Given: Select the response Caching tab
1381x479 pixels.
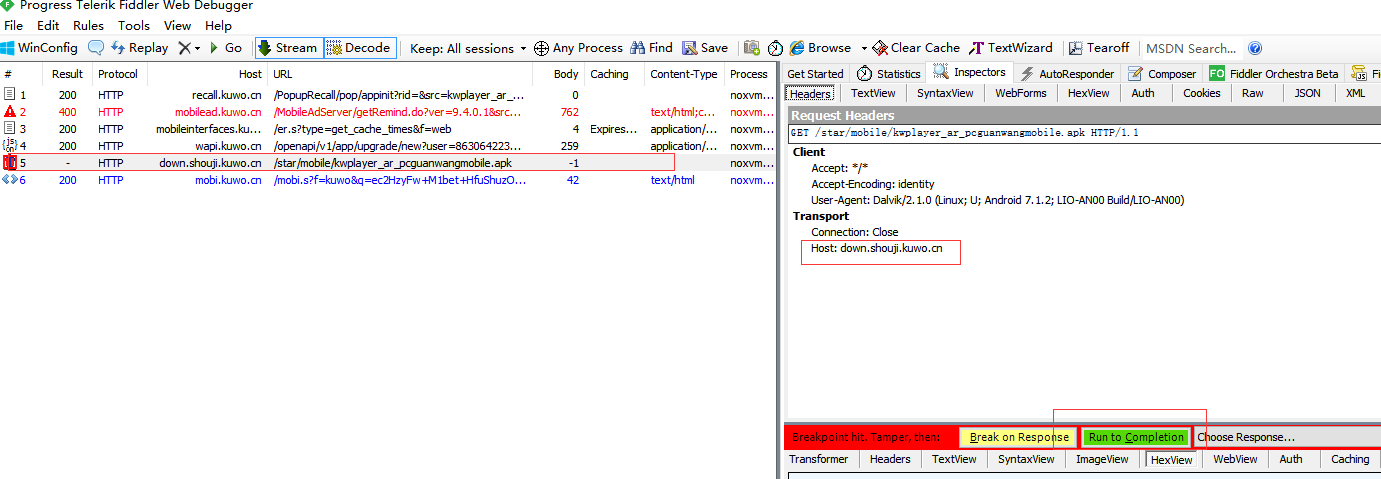Looking at the screenshot, I should coord(1350,459).
